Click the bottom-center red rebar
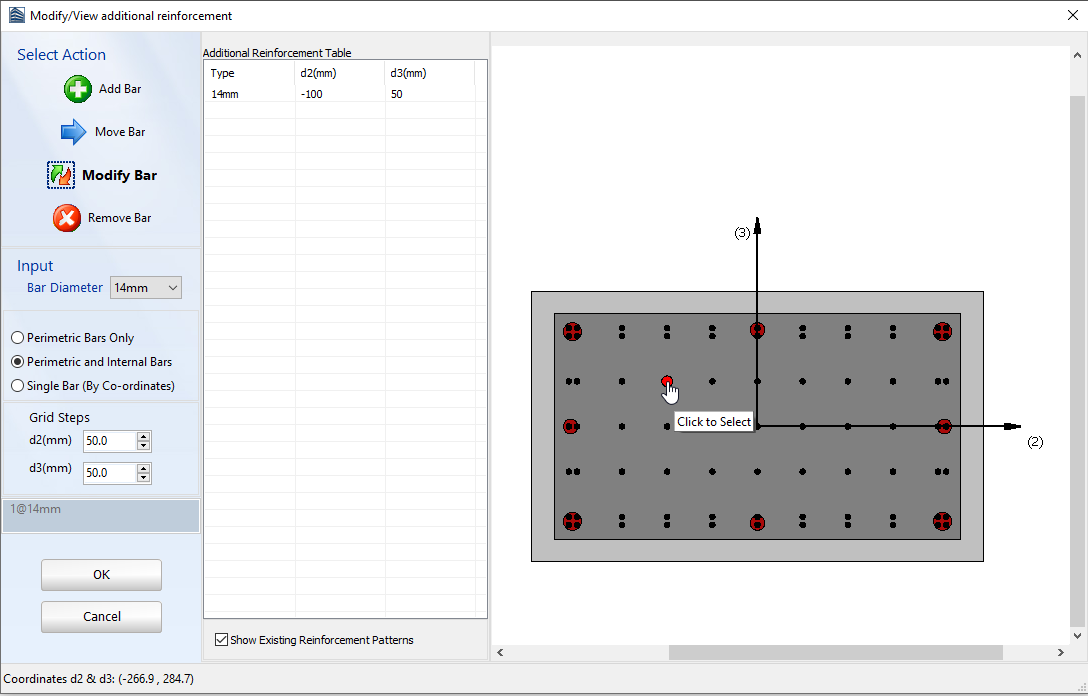This screenshot has width=1088, height=696. (x=757, y=522)
